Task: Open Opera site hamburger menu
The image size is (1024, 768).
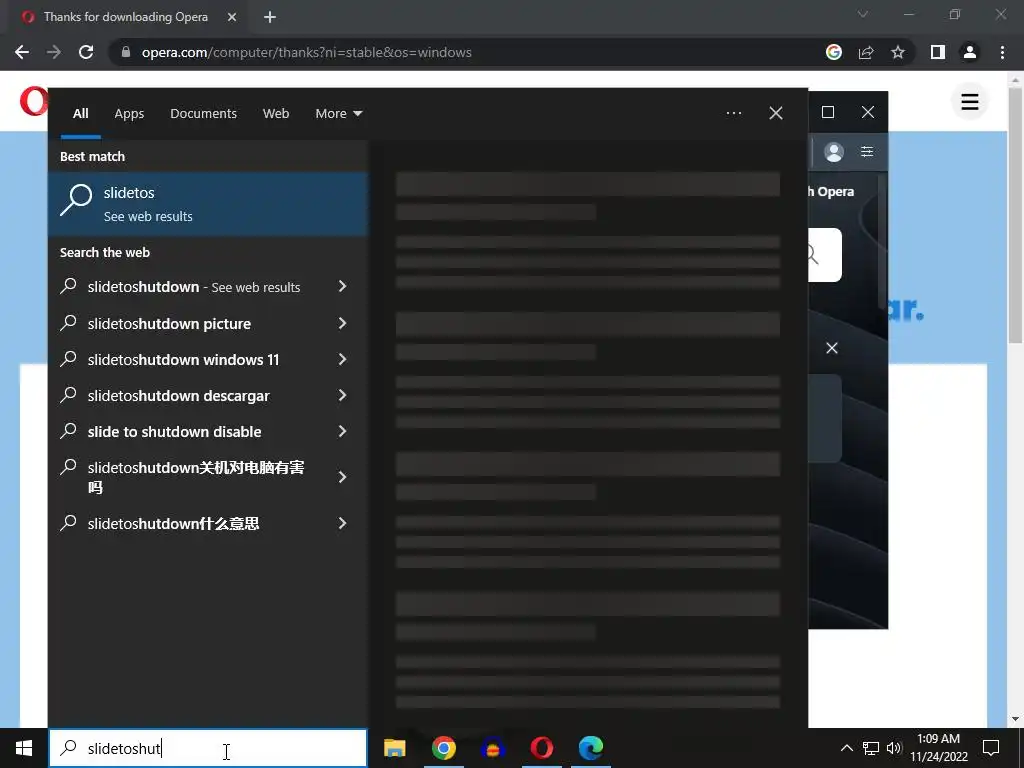Action: [970, 102]
